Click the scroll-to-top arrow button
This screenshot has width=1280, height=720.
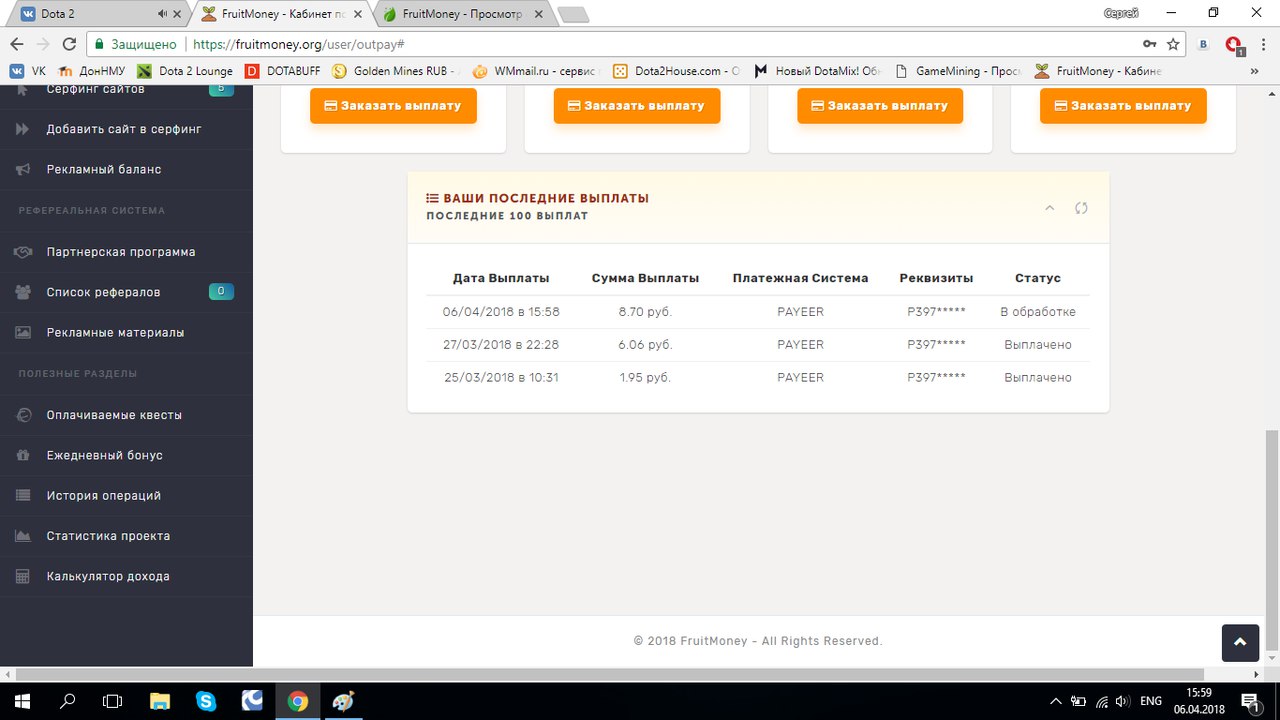1240,643
